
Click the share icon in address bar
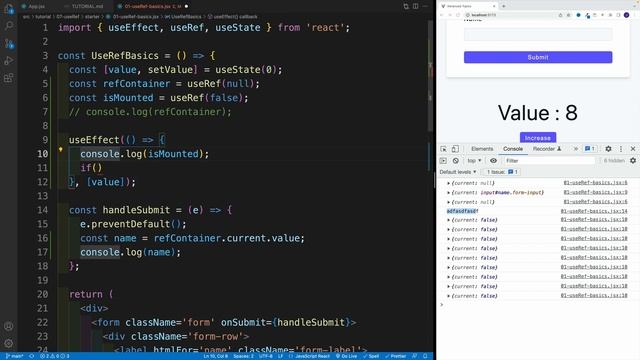tap(560, 15)
